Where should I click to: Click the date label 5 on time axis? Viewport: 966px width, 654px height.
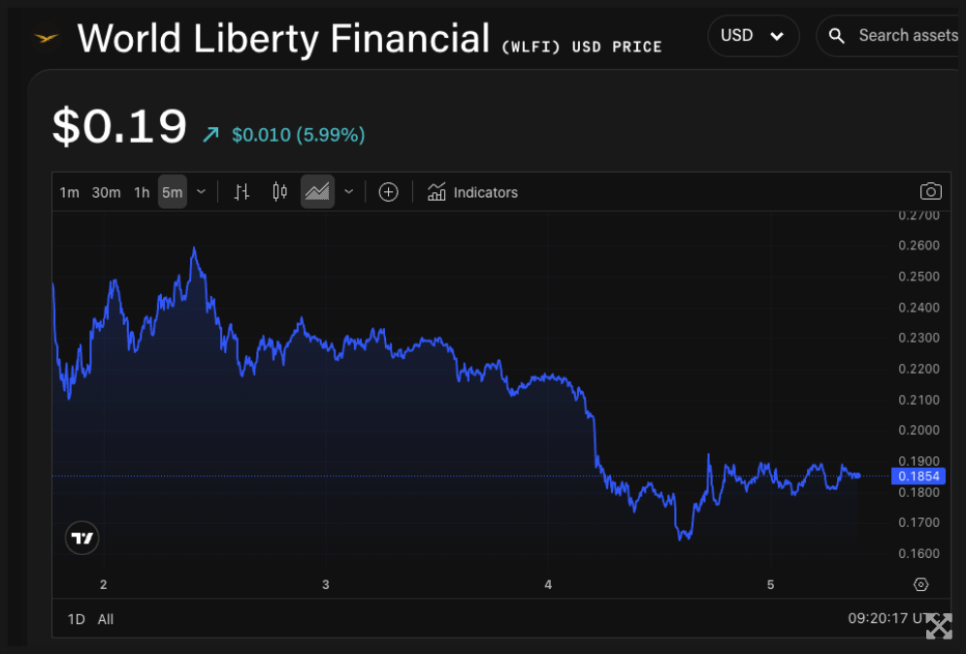coord(770,584)
